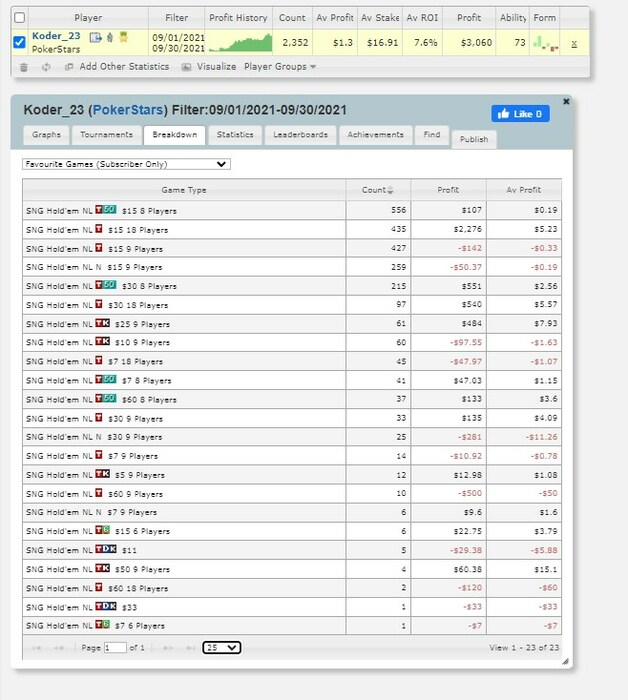Click the Count header in top table
Image resolution: width=628 pixels, height=700 pixels.
292,18
